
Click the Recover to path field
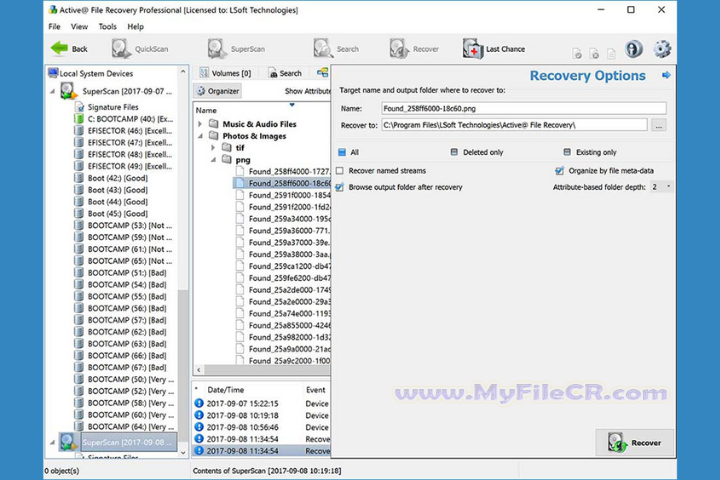(x=514, y=125)
